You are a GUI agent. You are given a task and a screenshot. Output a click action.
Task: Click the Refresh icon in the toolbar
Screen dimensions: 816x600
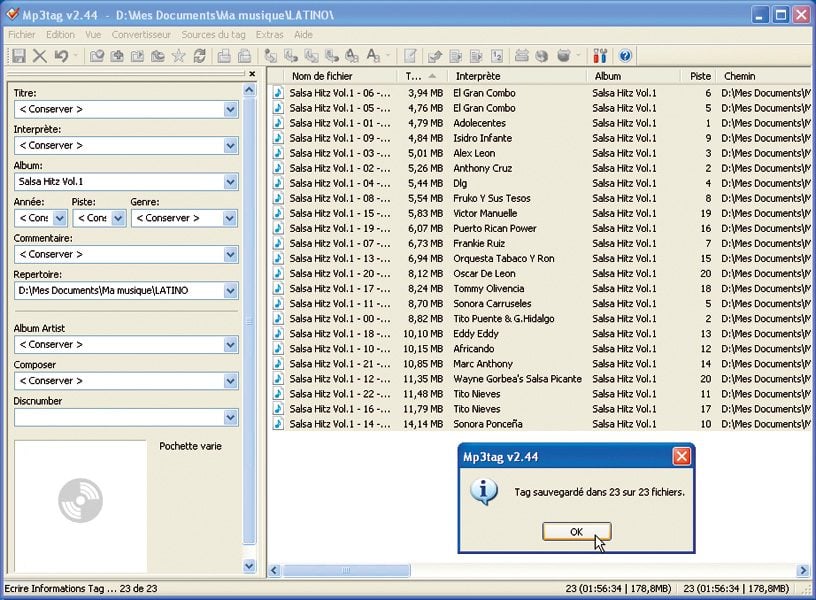click(x=199, y=56)
